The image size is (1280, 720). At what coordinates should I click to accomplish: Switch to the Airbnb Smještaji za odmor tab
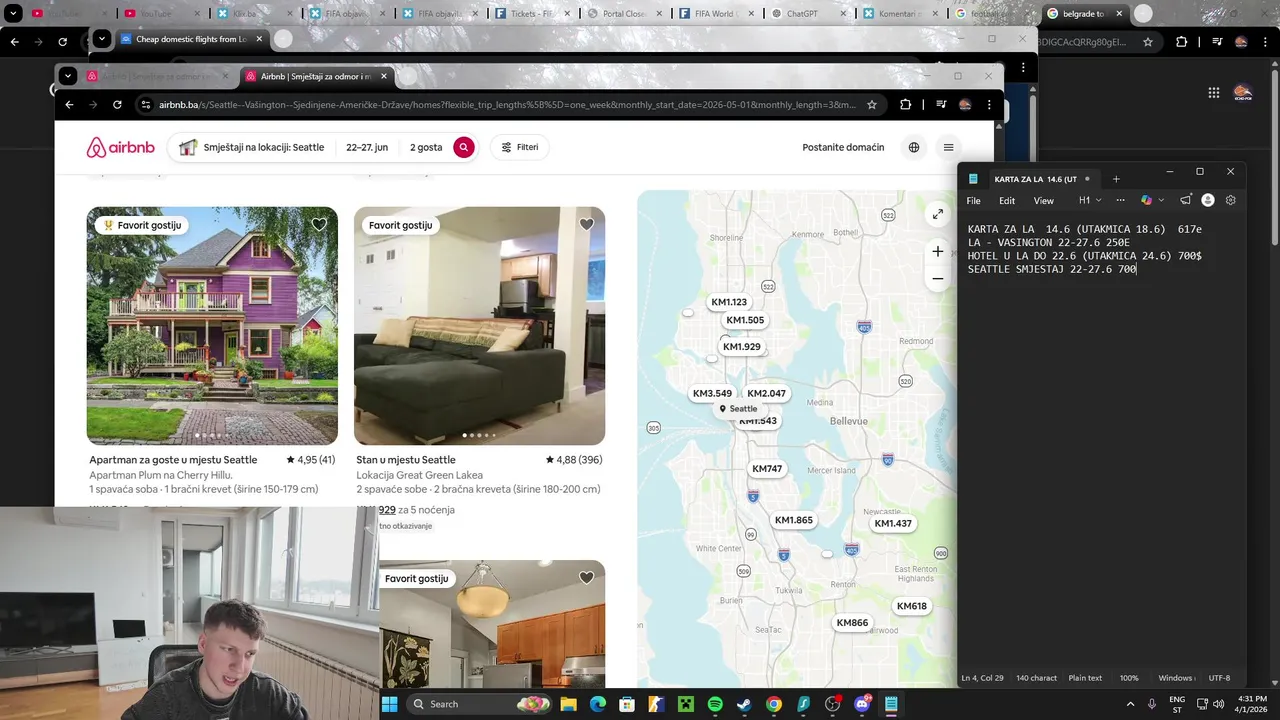315,76
